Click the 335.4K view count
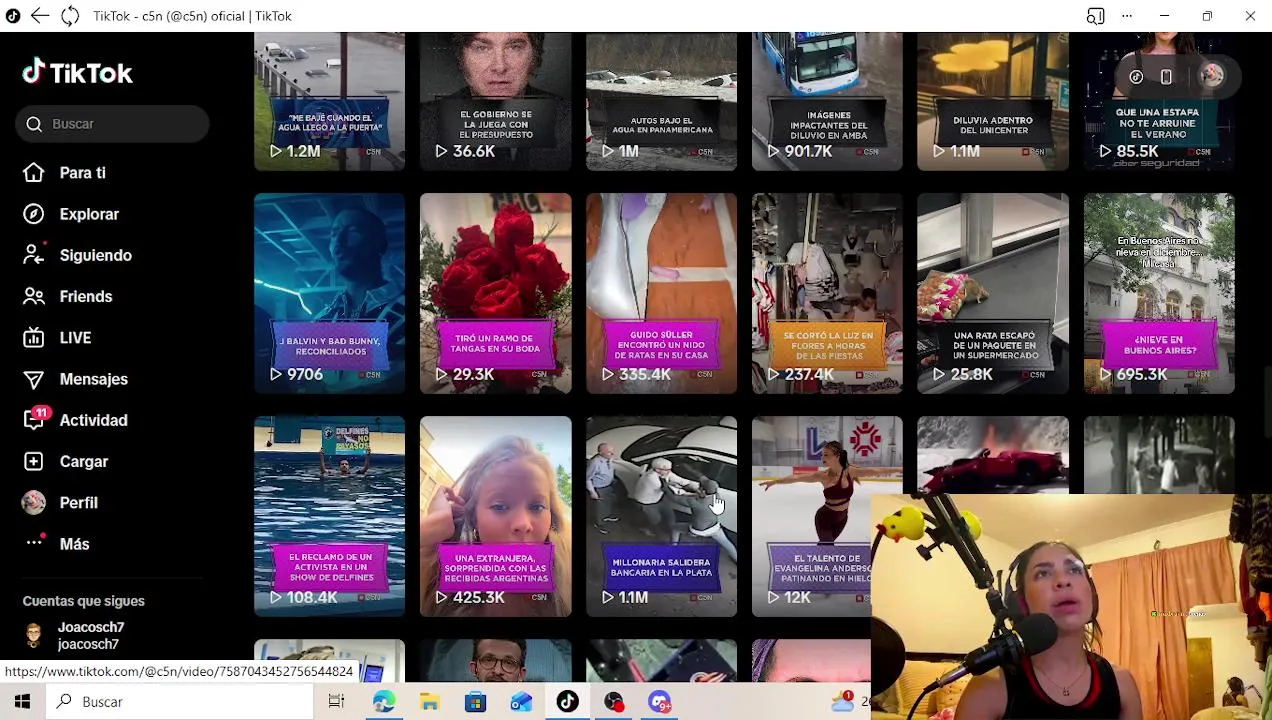Viewport: 1272px width, 720px height. [645, 374]
